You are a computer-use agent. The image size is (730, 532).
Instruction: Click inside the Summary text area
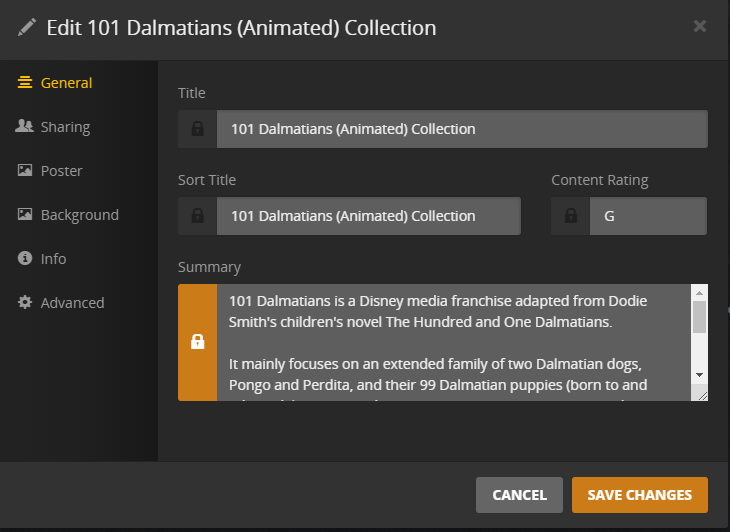454,343
